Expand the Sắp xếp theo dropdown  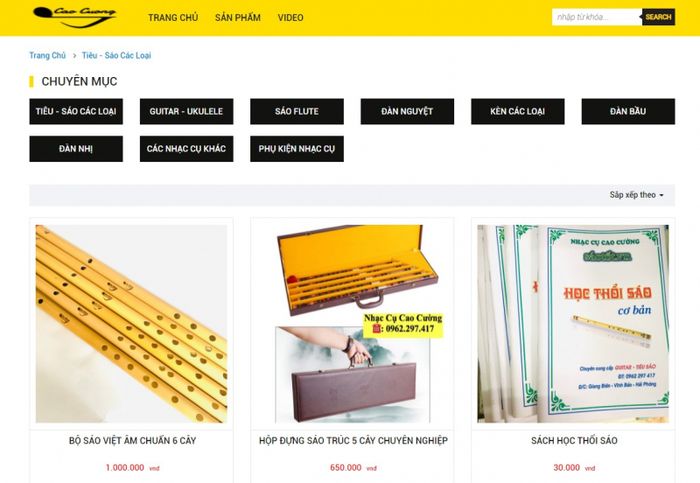(x=637, y=195)
